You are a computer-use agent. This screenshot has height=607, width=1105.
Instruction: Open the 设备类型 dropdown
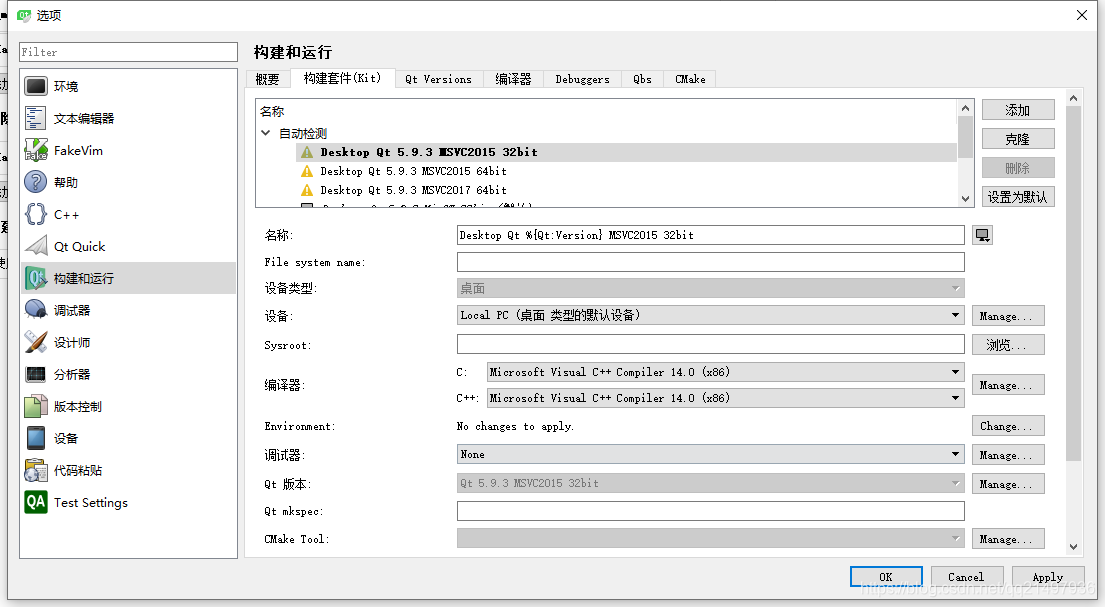point(710,288)
